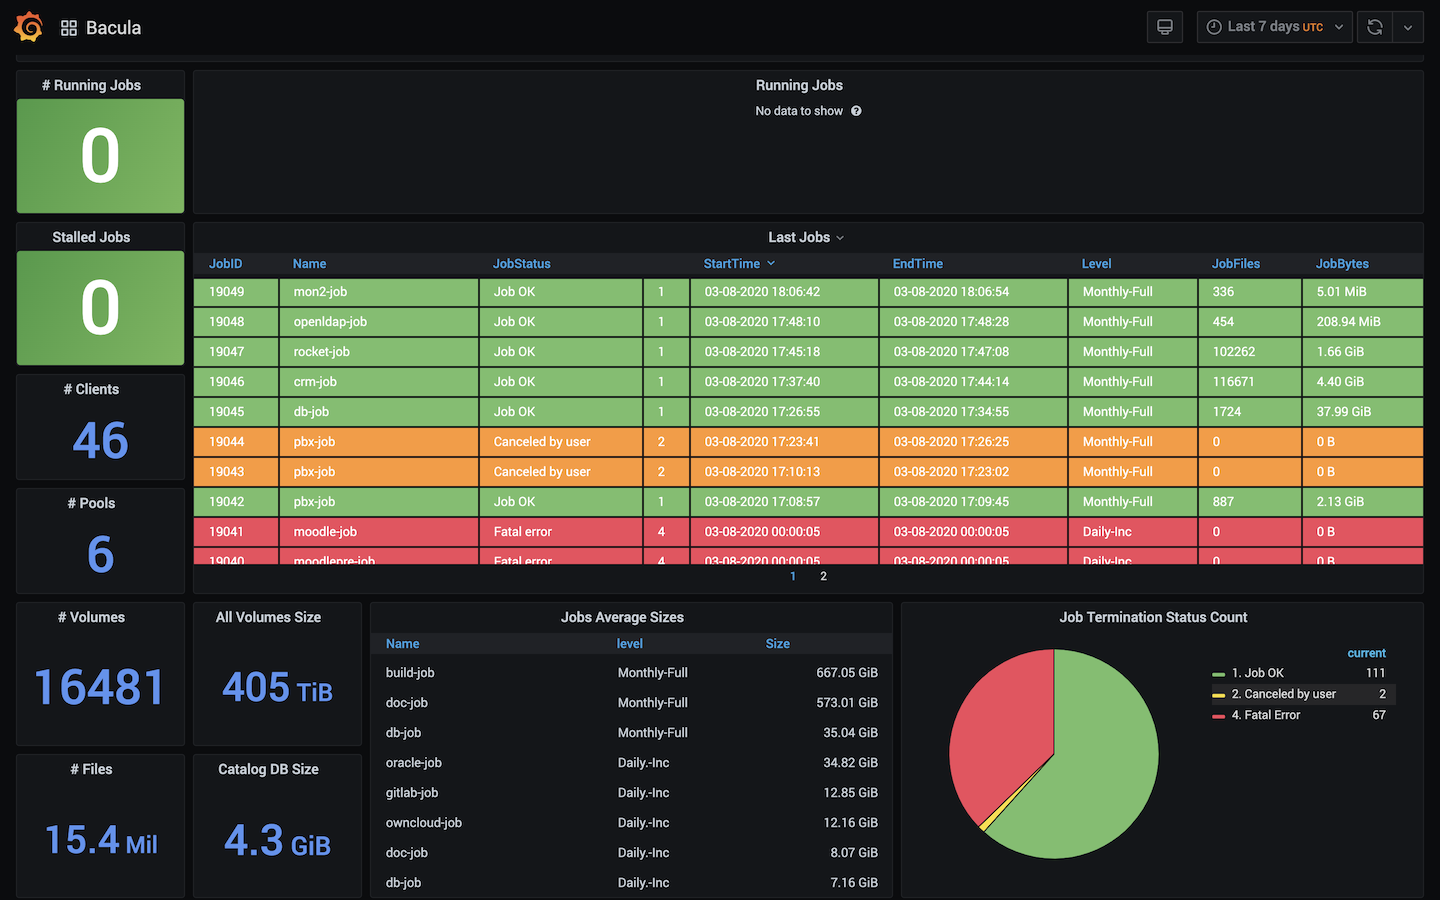
Task: Toggle the '2. Canceled by user' legend series
Action: coord(1284,694)
